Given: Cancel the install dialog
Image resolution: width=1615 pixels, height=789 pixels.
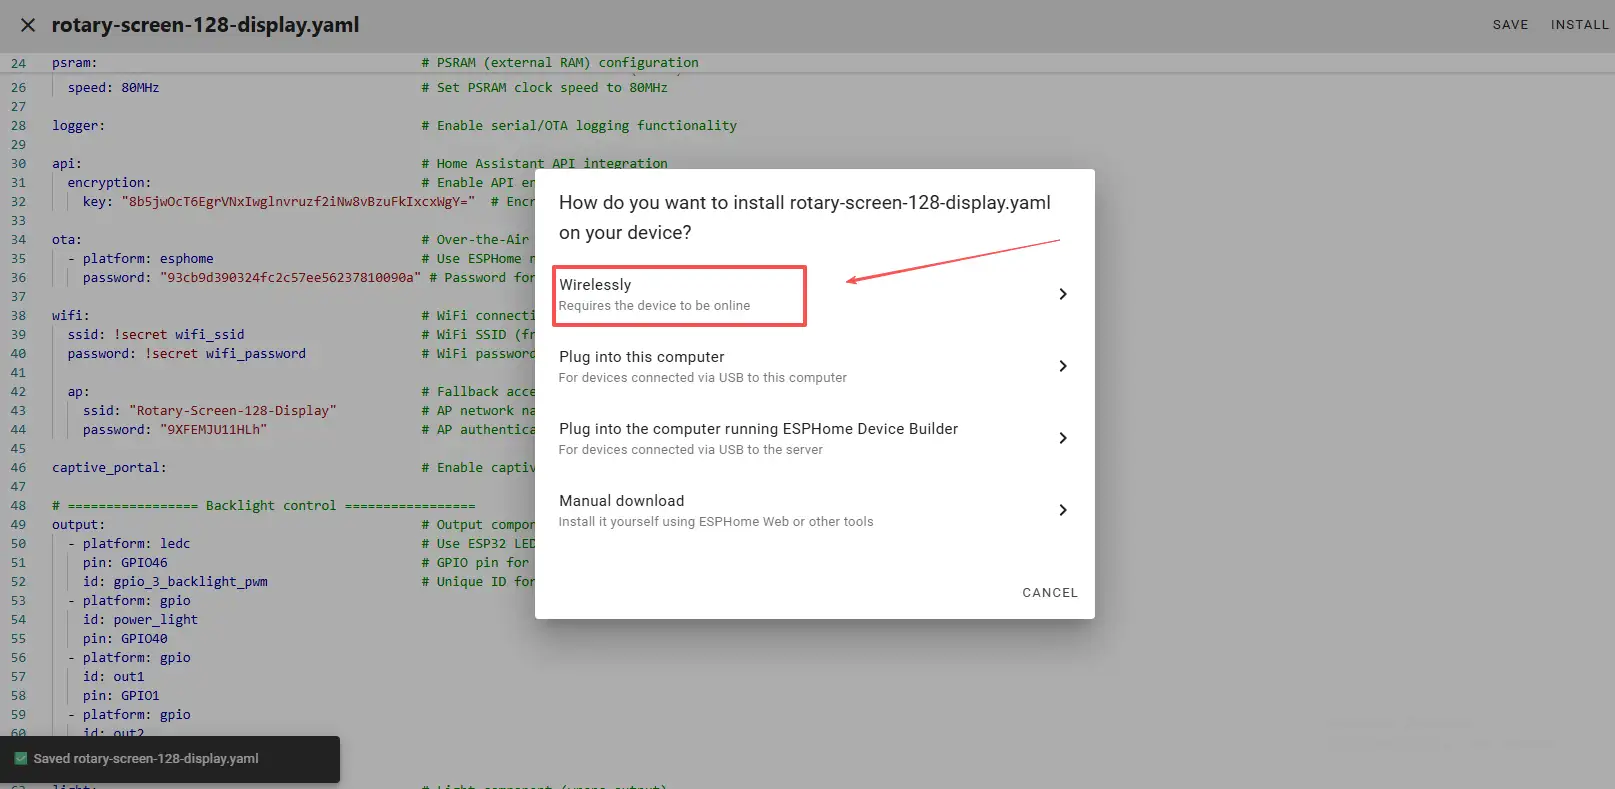Looking at the screenshot, I should [x=1049, y=593].
